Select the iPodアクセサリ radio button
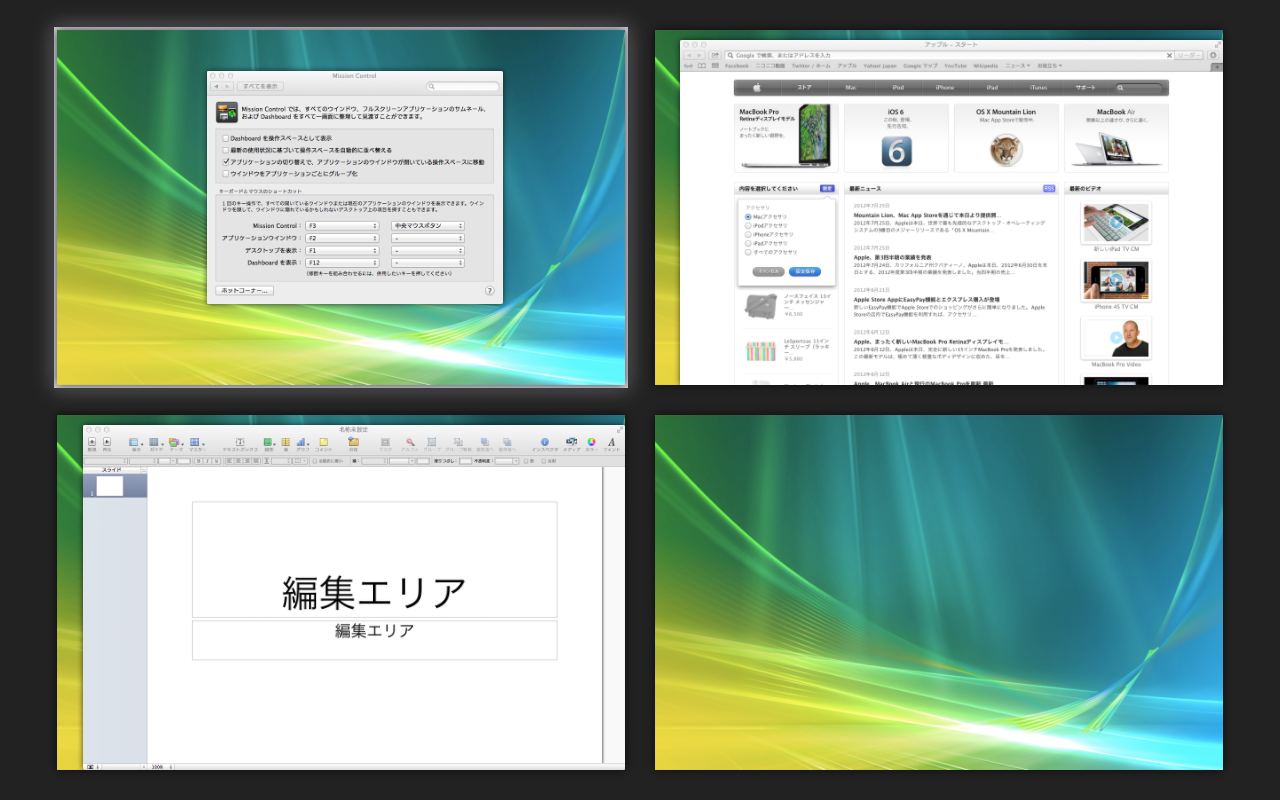The height and width of the screenshot is (800, 1280). pyautogui.click(x=748, y=225)
